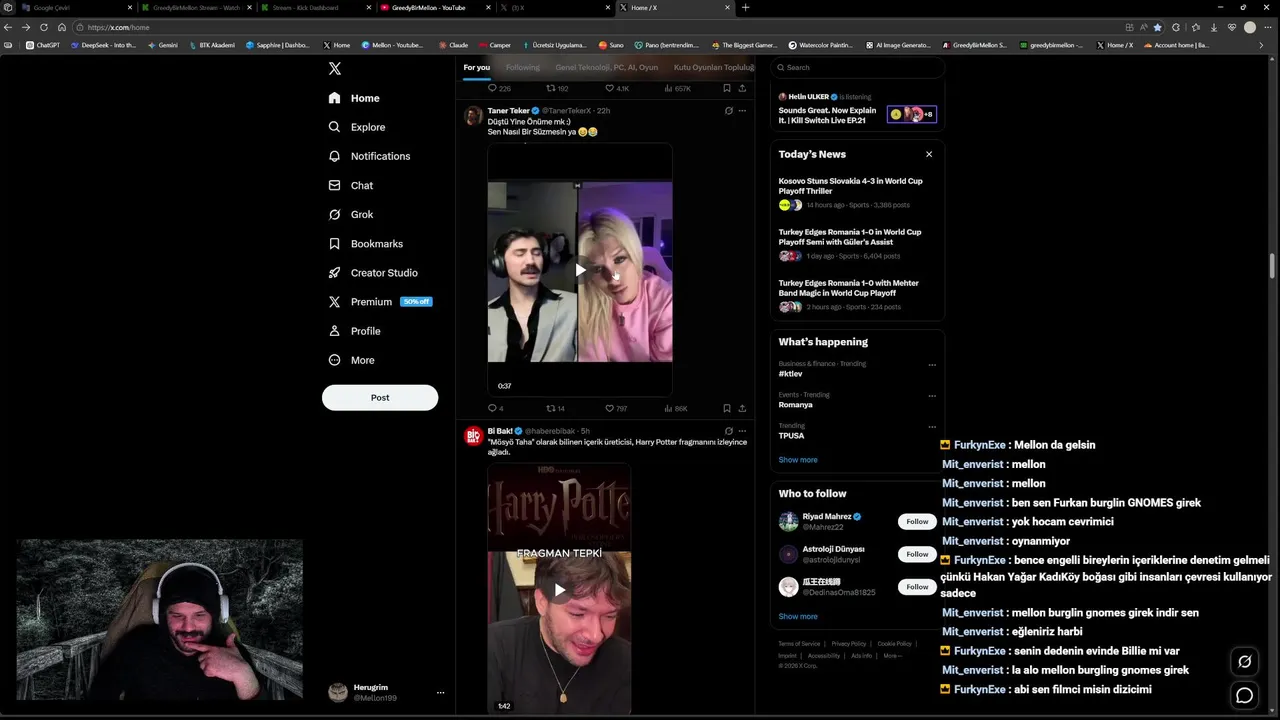Viewport: 1280px width, 720px height.
Task: Open the Bi Bak! profile avatar
Action: point(473,436)
